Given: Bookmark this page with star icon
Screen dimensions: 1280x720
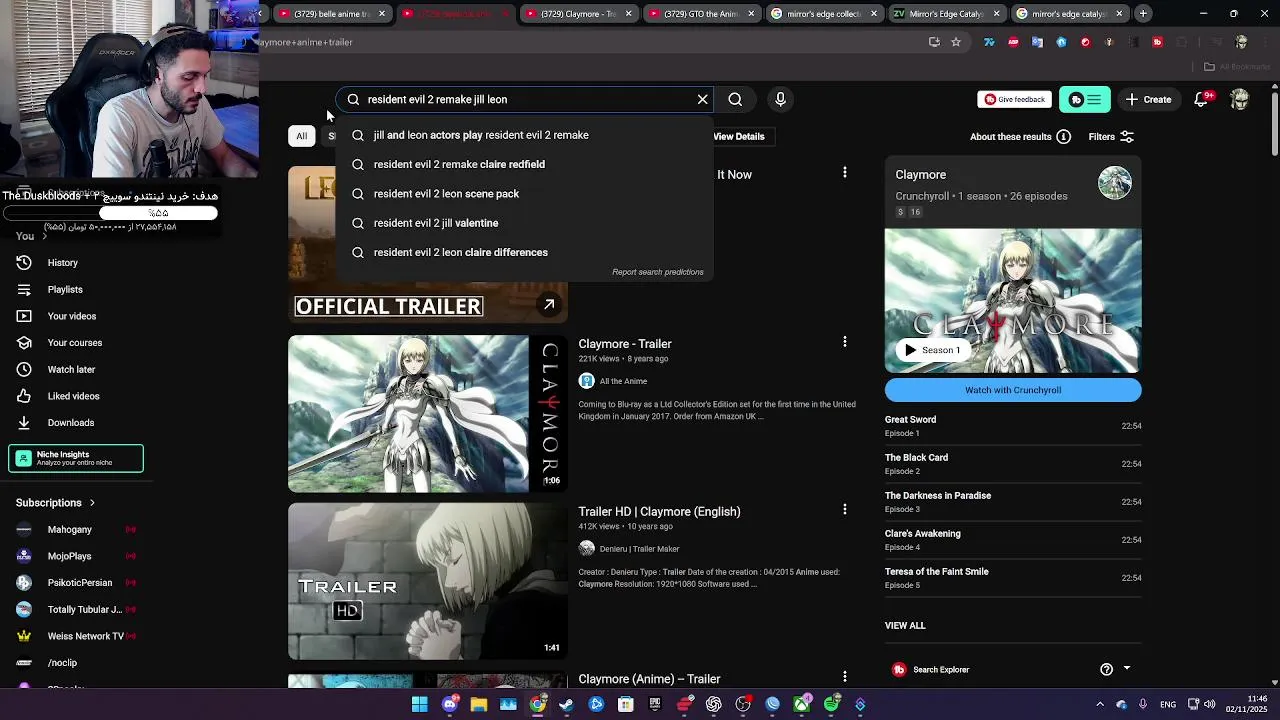Looking at the screenshot, I should coord(956,42).
